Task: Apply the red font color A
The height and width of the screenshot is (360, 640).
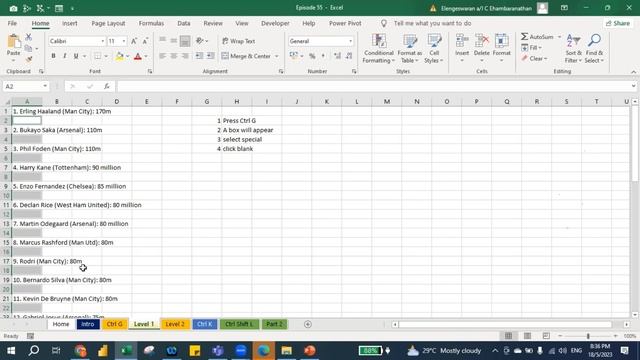Action: click(x=138, y=56)
